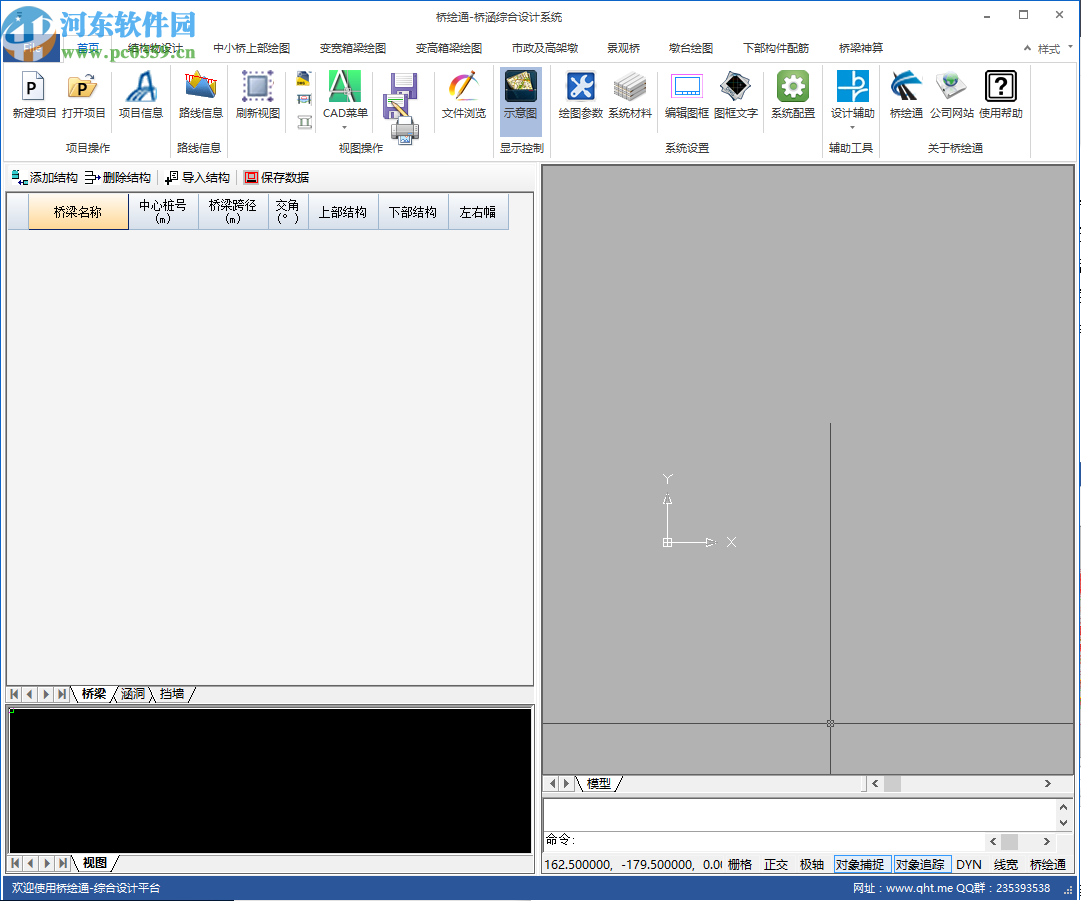Select the 桥梁名称 column header
This screenshot has width=1081, height=901.
[x=78, y=212]
